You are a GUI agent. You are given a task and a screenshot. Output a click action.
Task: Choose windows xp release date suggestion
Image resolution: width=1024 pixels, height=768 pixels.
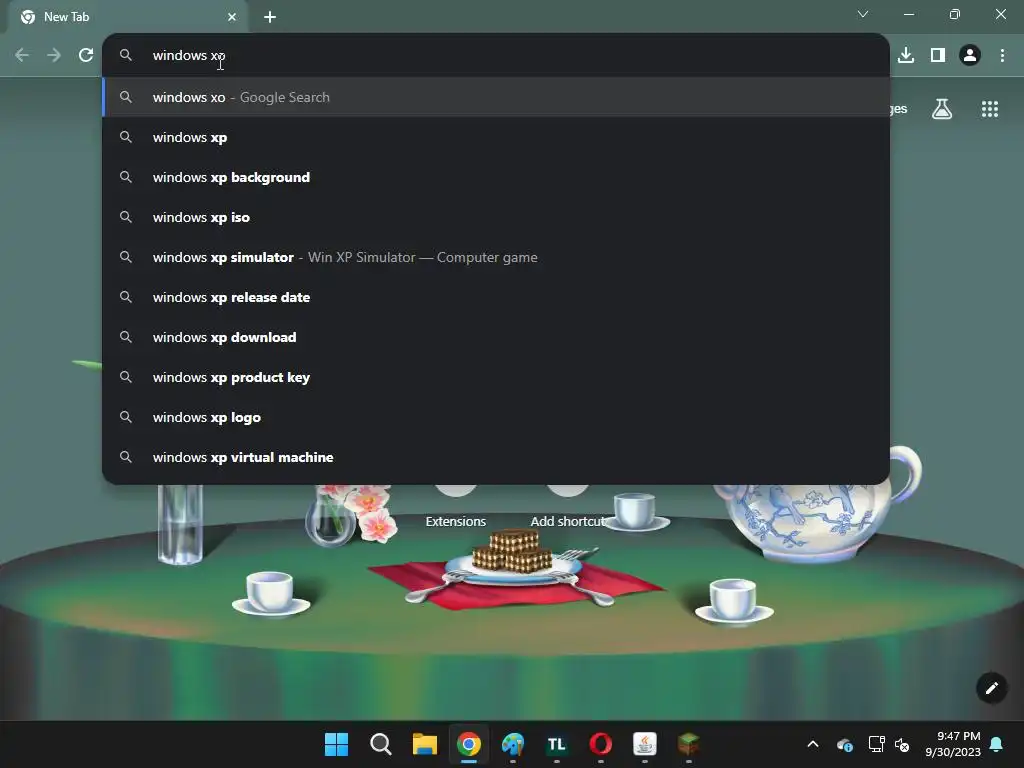click(x=496, y=297)
